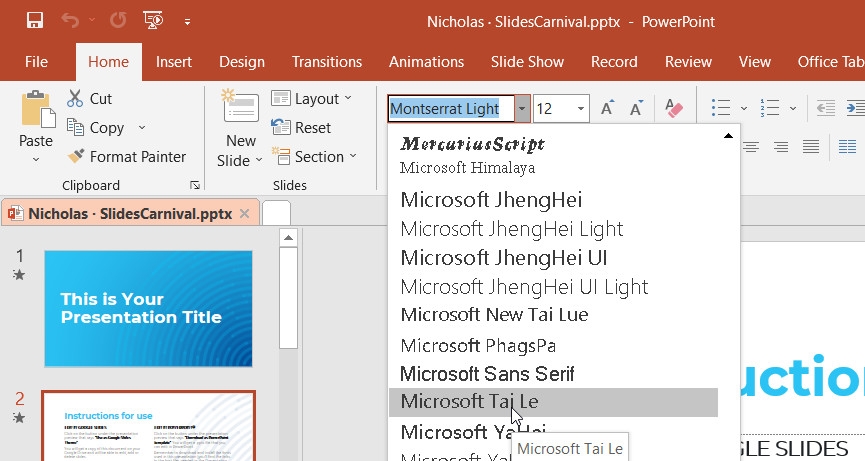This screenshot has width=865, height=461.
Task: Activate the Format Painter
Action: [126, 157]
